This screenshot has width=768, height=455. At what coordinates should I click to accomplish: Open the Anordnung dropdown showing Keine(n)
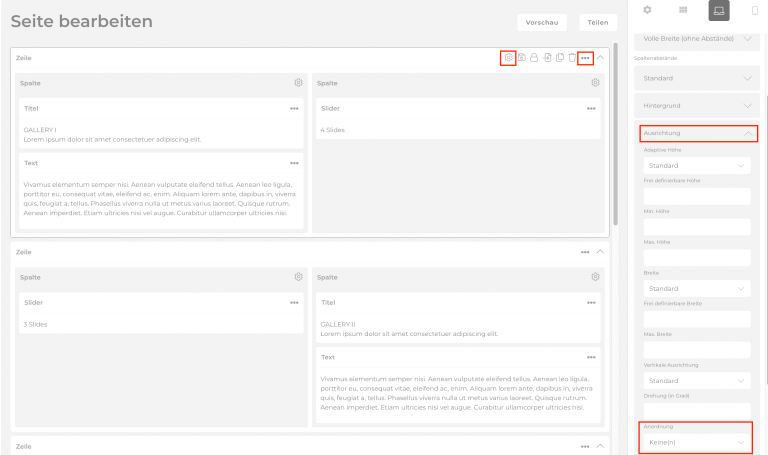coord(697,441)
